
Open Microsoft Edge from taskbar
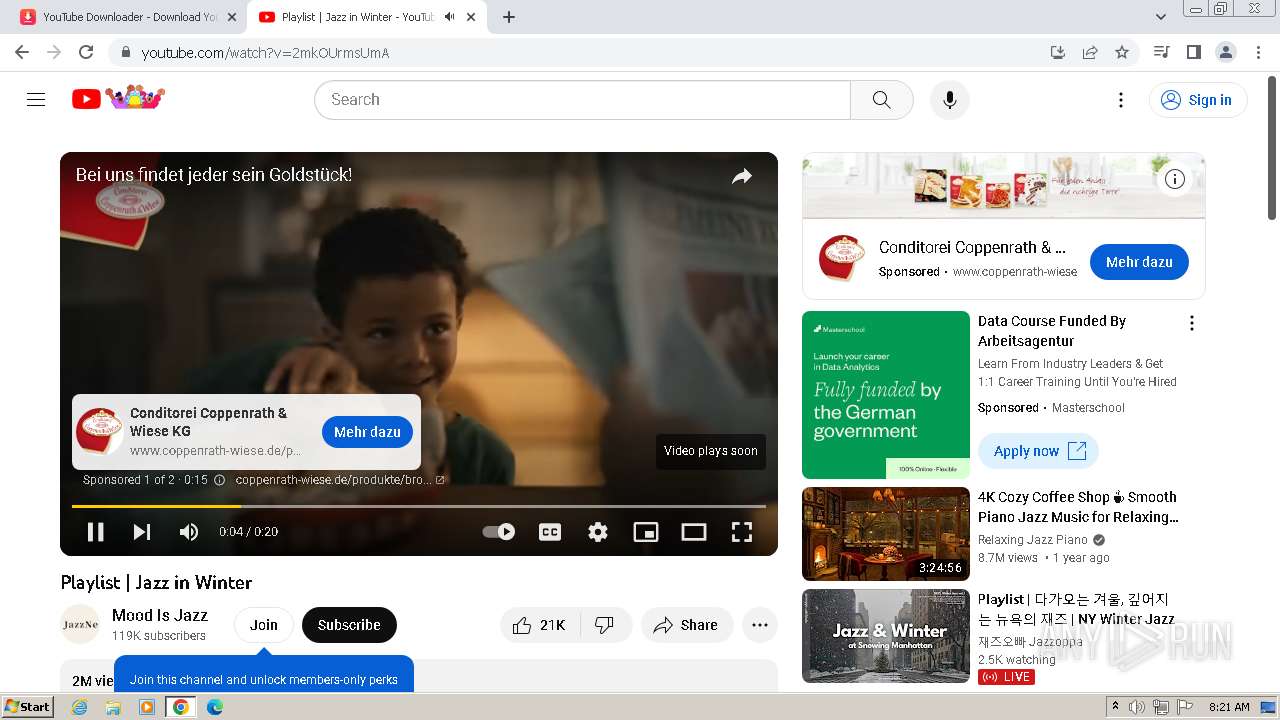pyautogui.click(x=214, y=707)
